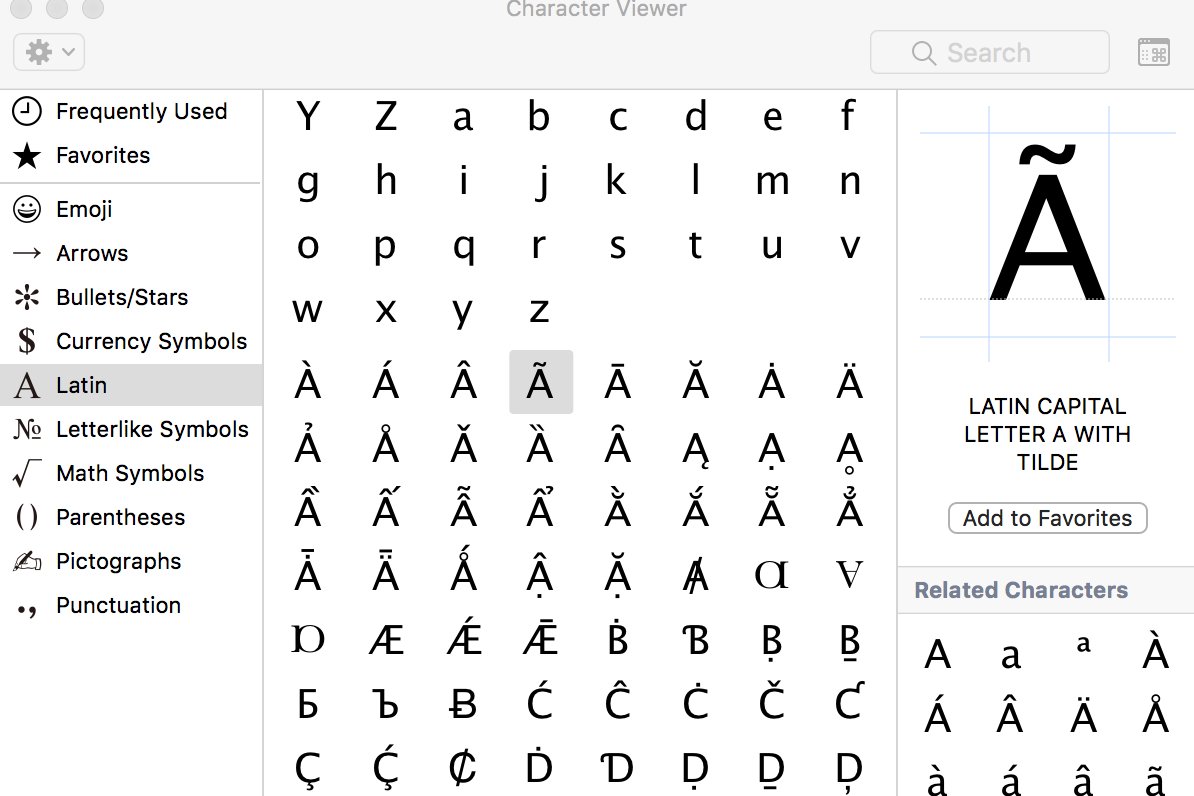This screenshot has height=796, width=1194.
Task: Show the Math Symbols category
Action: (x=131, y=473)
